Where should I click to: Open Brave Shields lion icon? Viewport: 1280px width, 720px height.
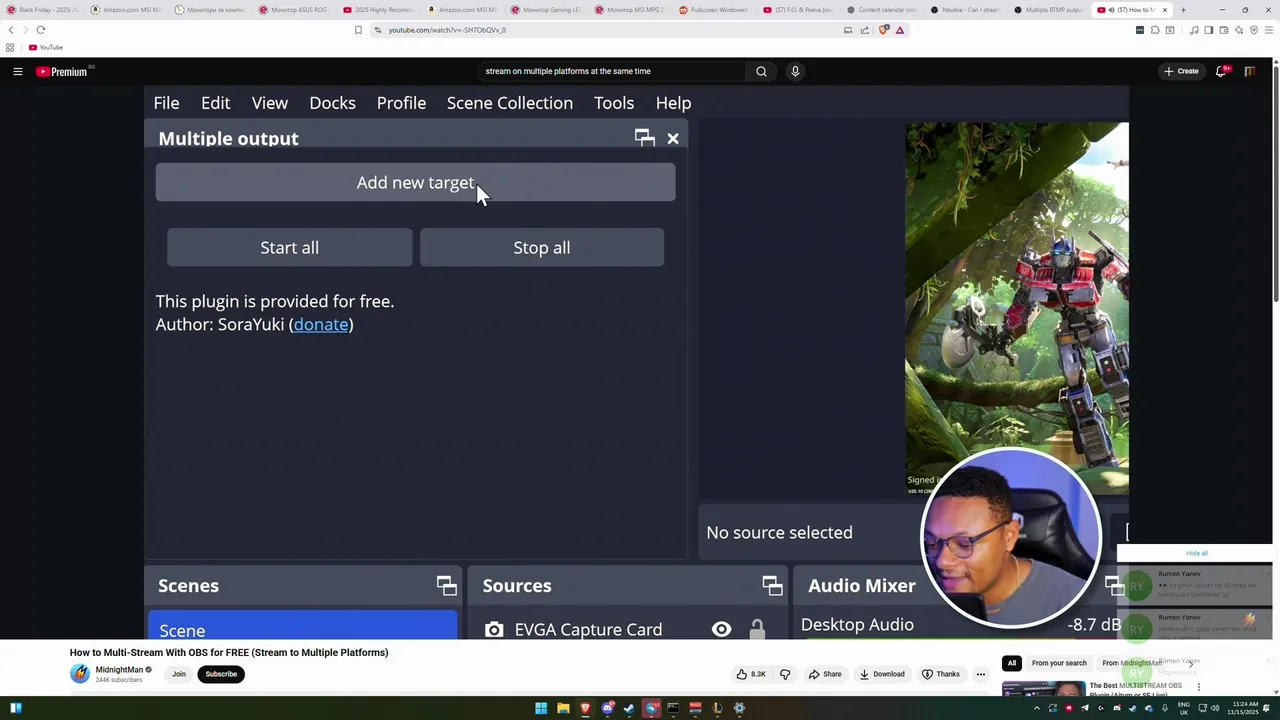883,30
